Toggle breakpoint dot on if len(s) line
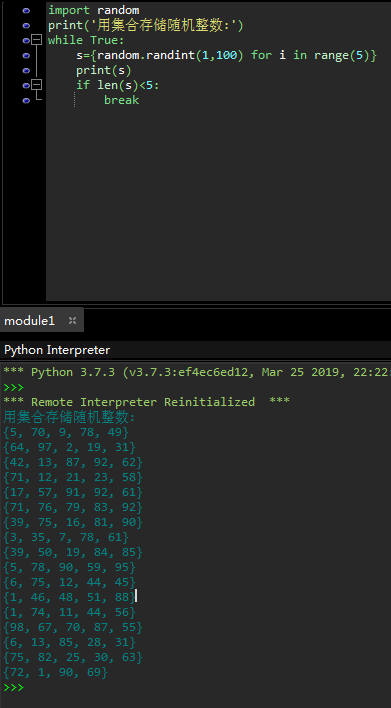391x708 pixels. tap(26, 85)
